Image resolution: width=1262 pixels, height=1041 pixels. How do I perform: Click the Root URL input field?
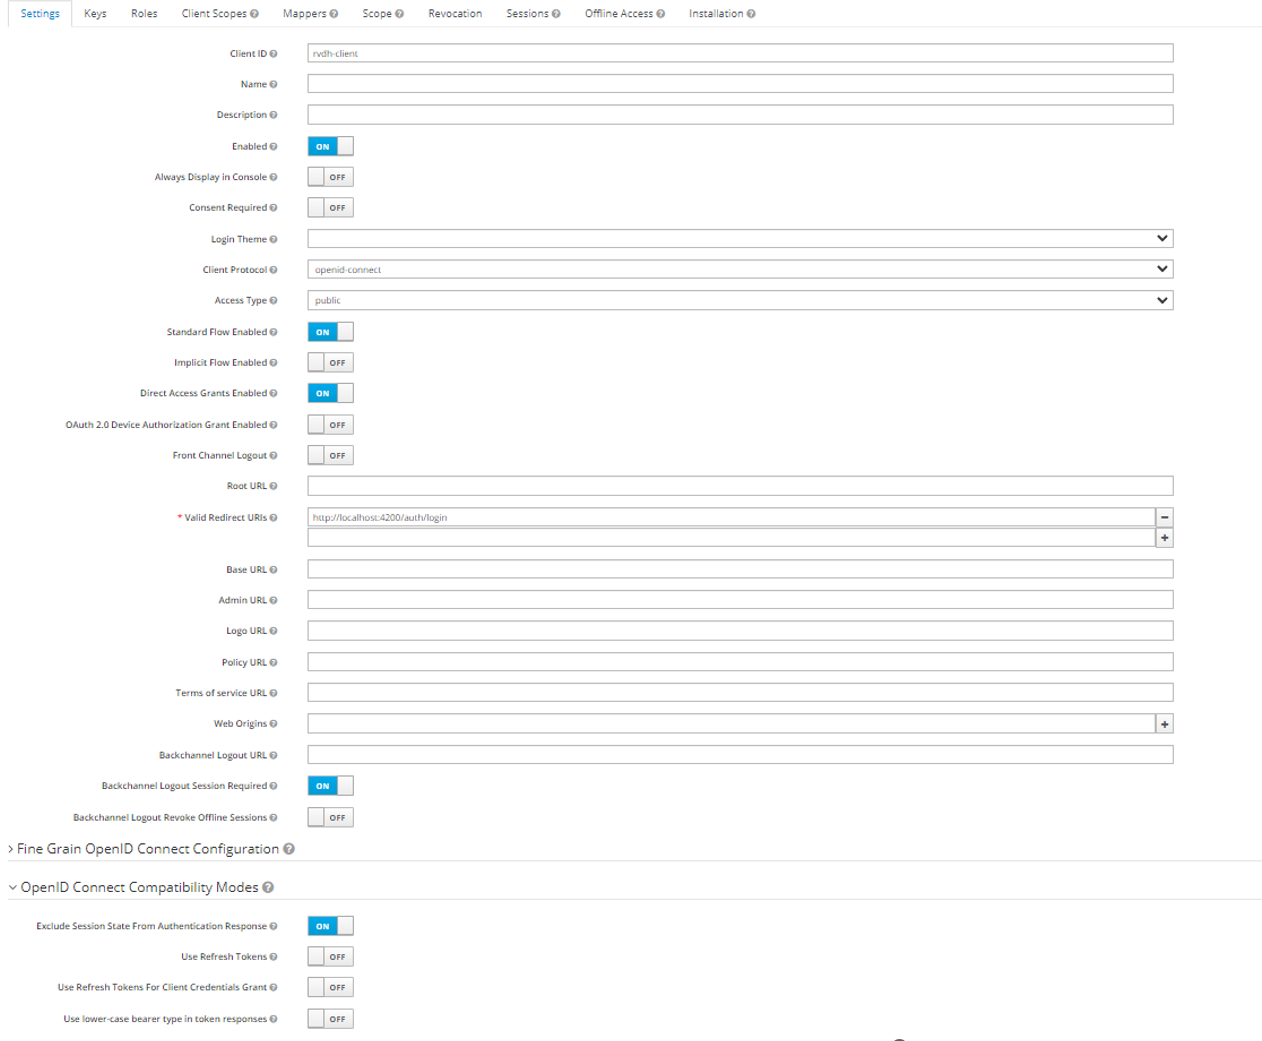[x=739, y=486]
